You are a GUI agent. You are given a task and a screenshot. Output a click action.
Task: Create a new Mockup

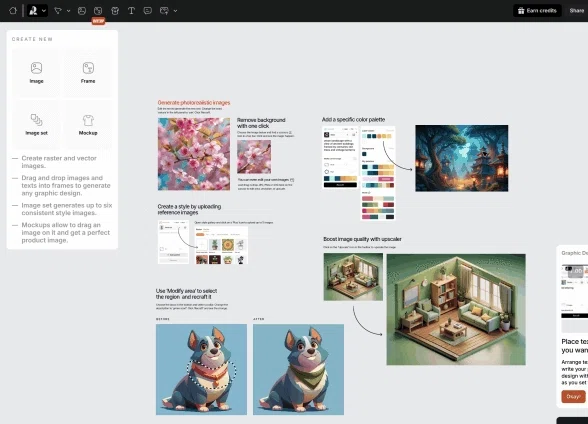(x=88, y=124)
